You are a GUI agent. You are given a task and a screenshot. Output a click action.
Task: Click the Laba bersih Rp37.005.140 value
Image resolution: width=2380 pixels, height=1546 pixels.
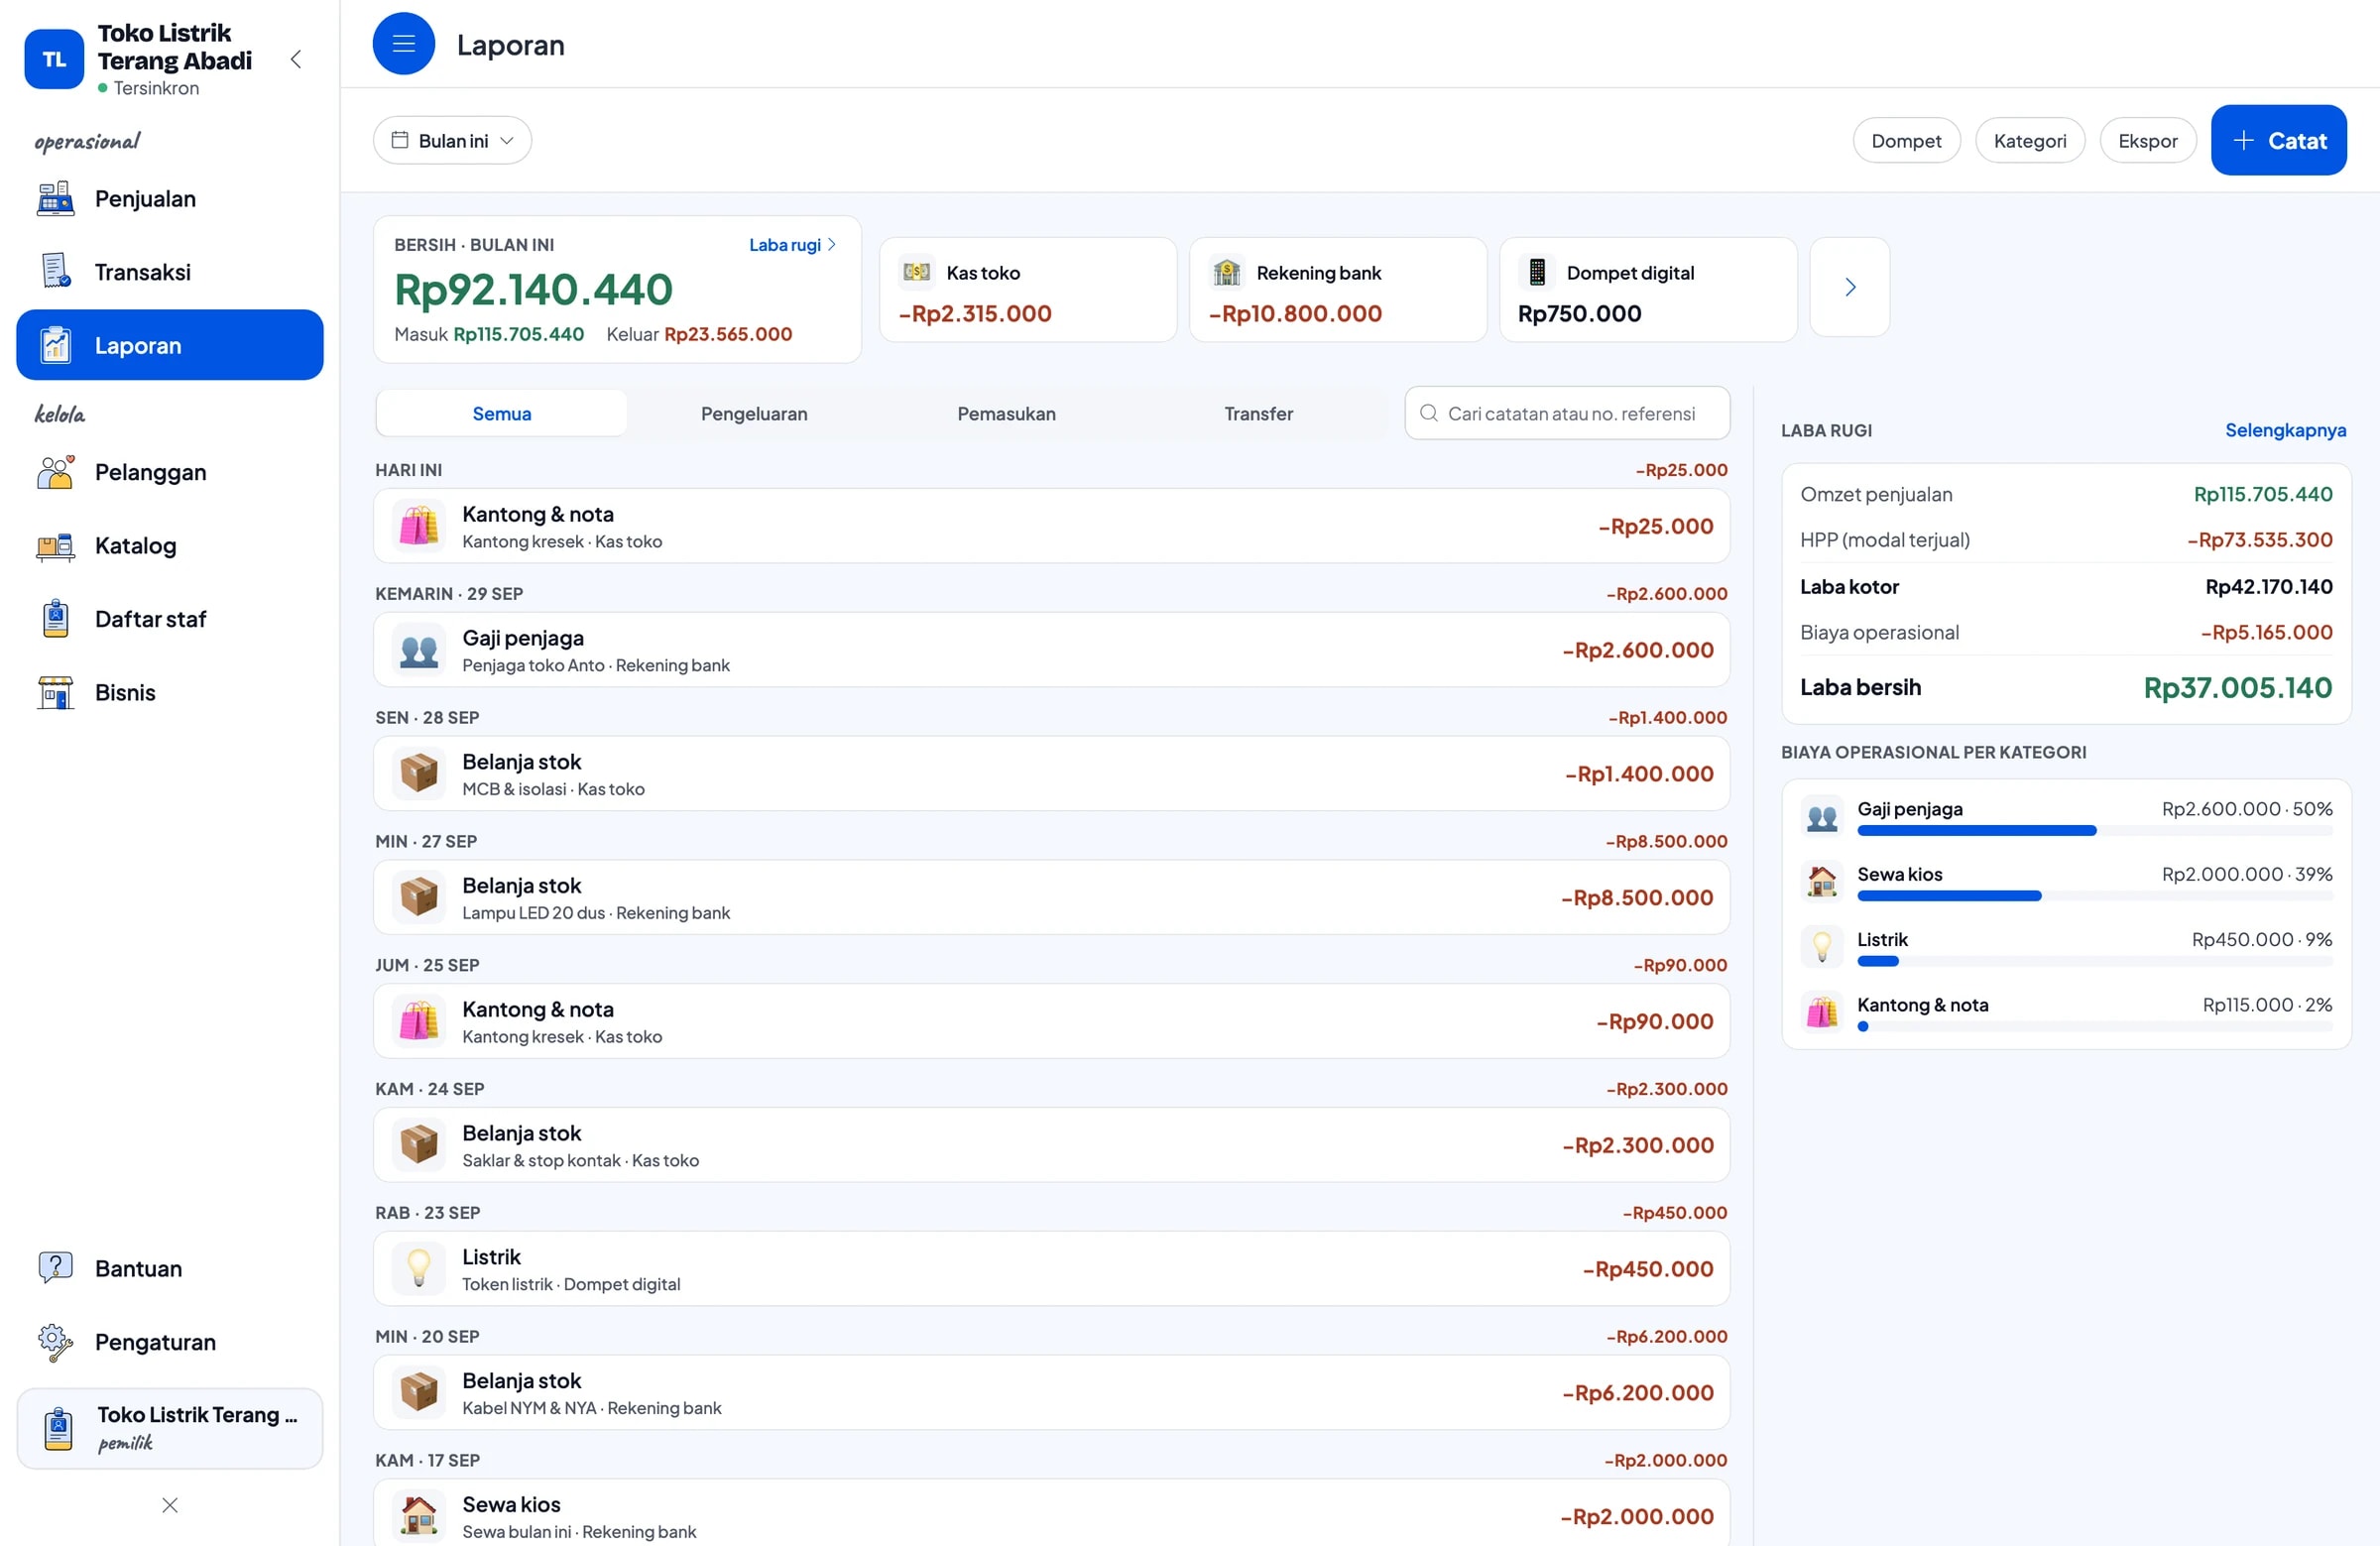pyautogui.click(x=2237, y=688)
